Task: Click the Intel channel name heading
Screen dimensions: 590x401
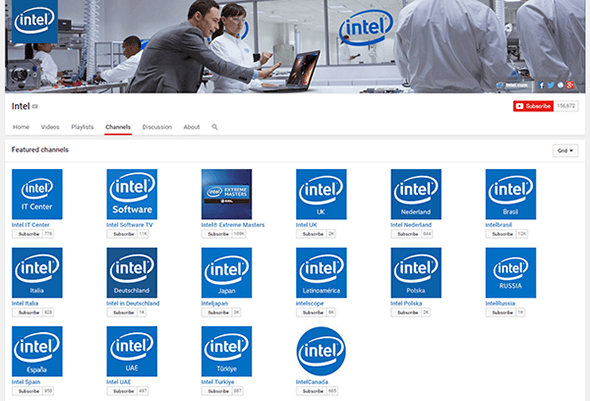Action: 20,106
